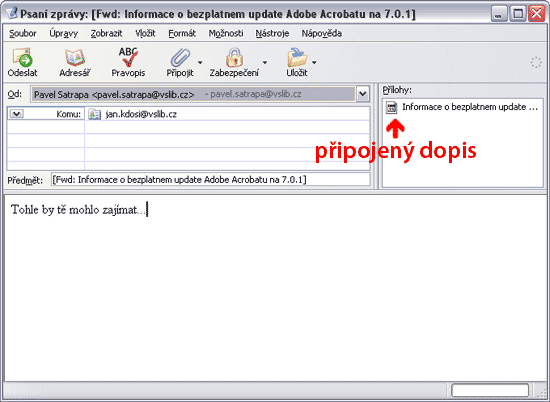
Task: Expand the Zabezpečení dropdown arrow
Action: 265,62
